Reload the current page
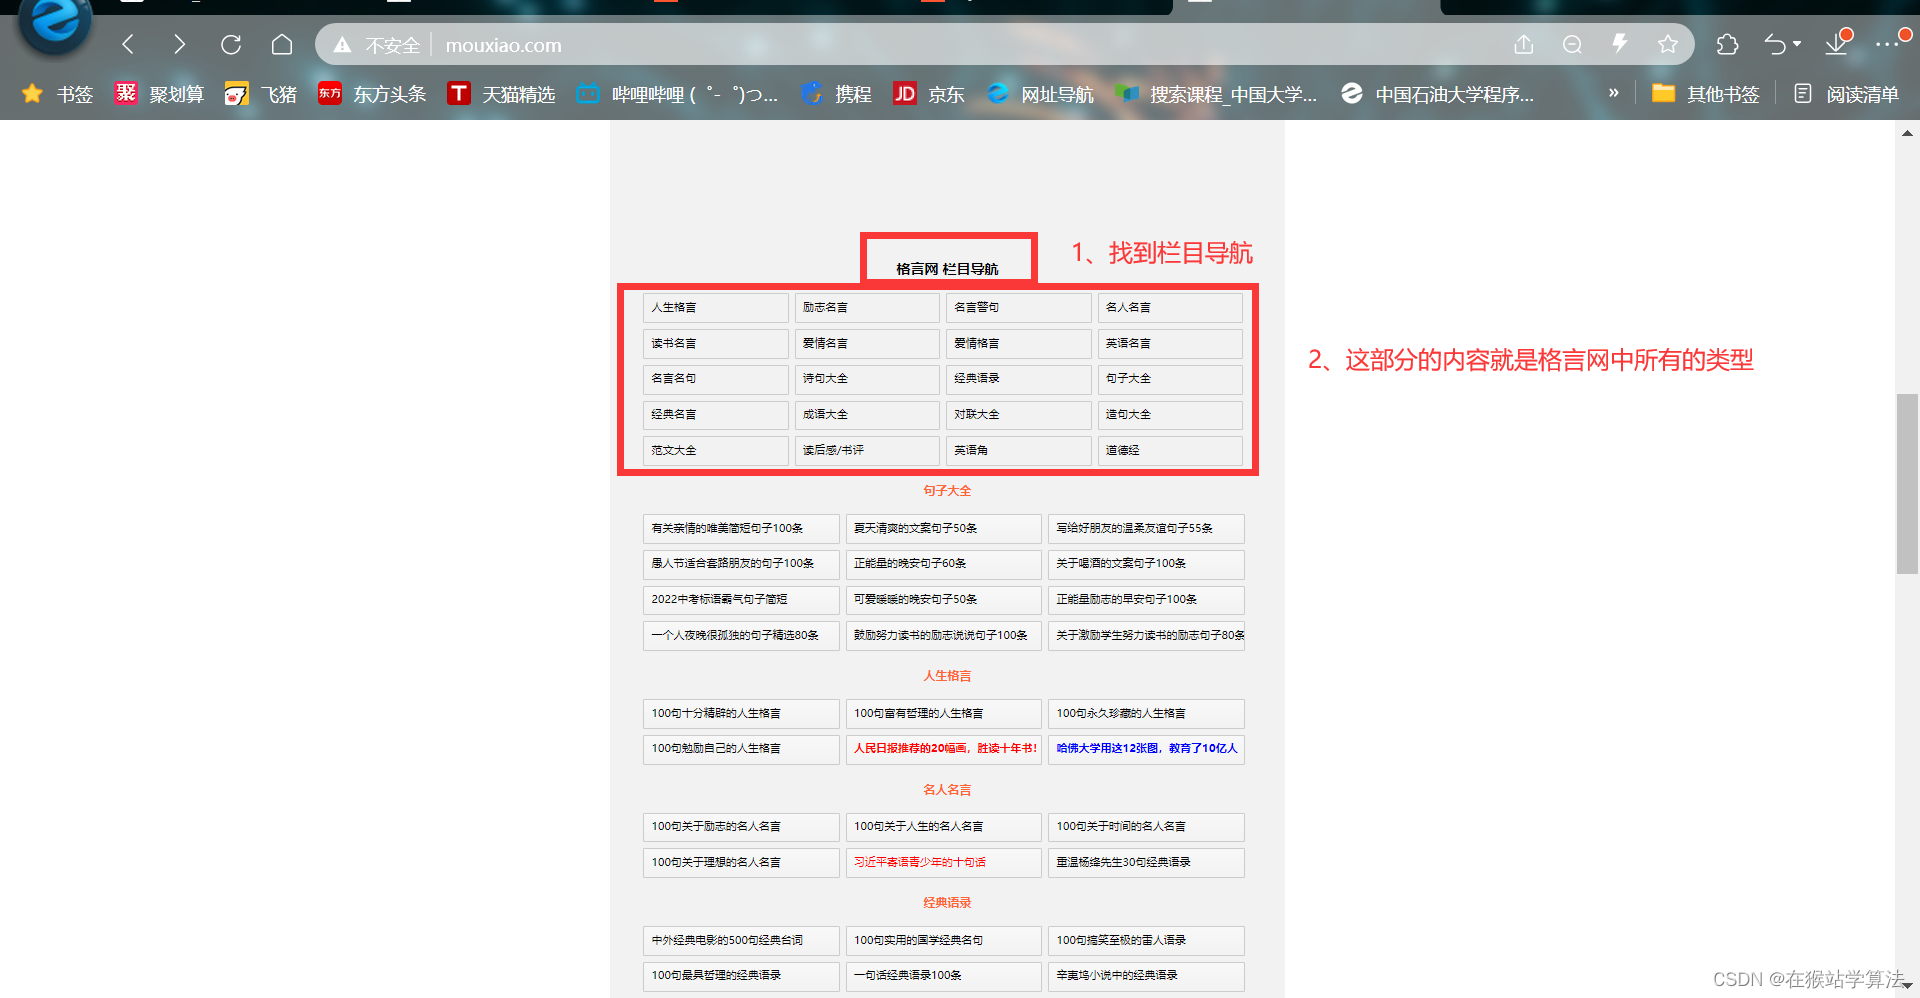 [x=231, y=44]
